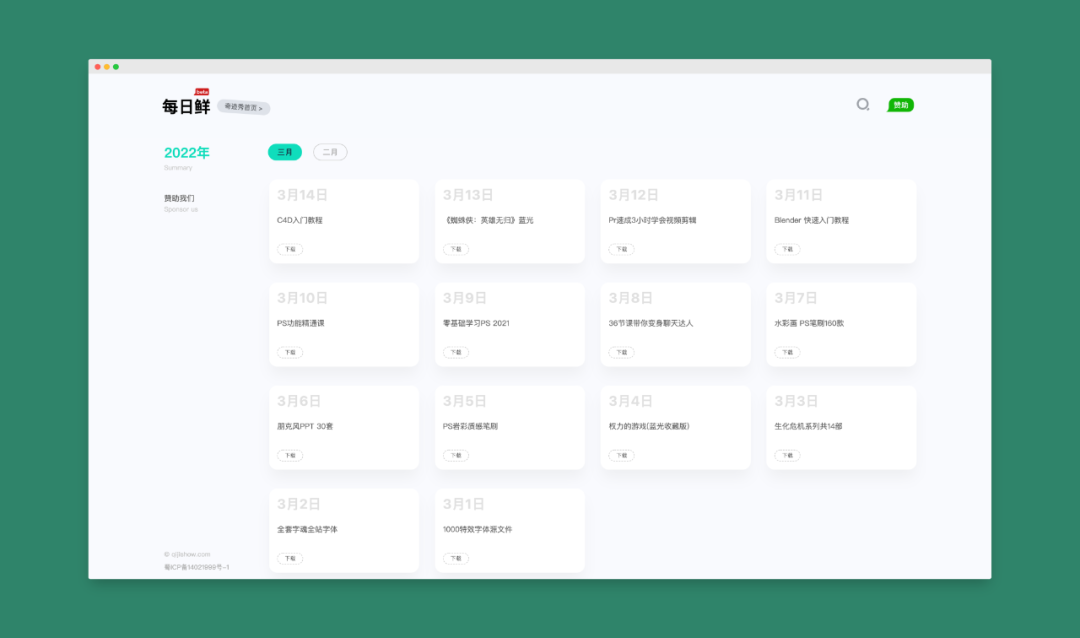Click the green maximize window dot
Screen dimensions: 1080x638
116,67
